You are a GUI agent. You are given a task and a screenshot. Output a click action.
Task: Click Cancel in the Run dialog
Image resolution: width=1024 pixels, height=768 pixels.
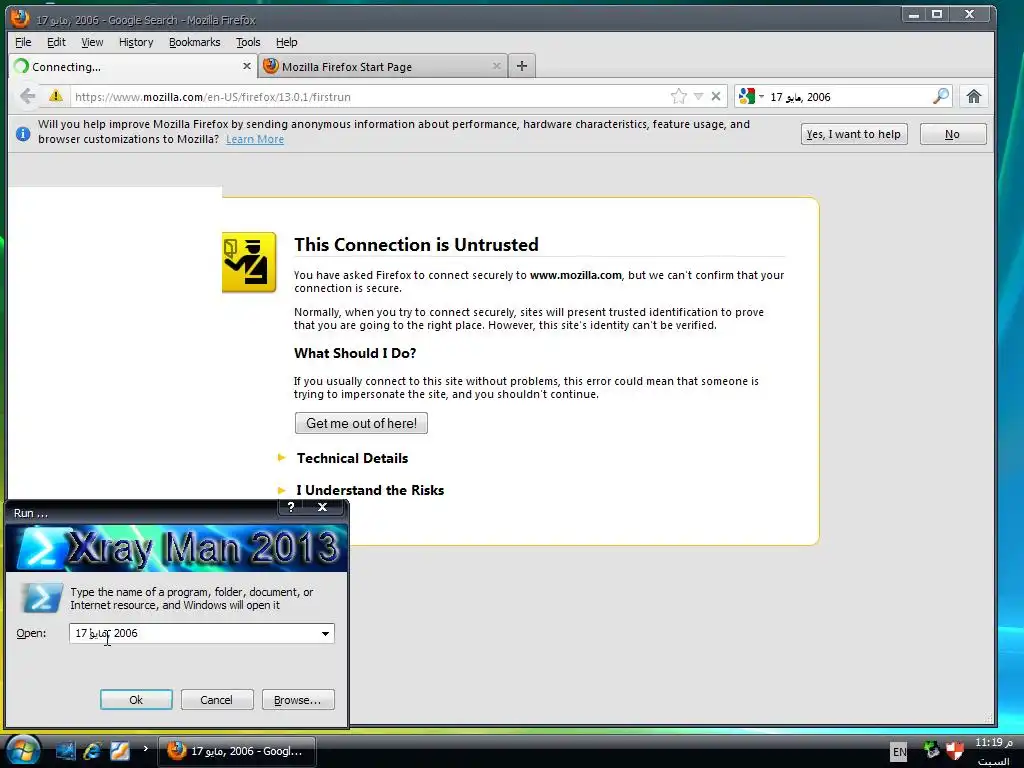tap(216, 699)
